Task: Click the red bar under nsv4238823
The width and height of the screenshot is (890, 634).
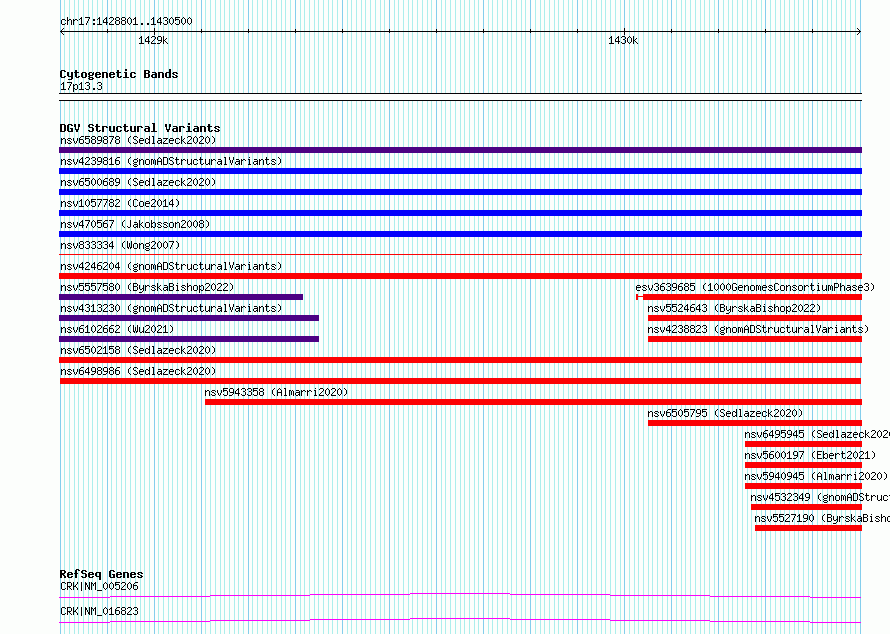Action: click(755, 339)
